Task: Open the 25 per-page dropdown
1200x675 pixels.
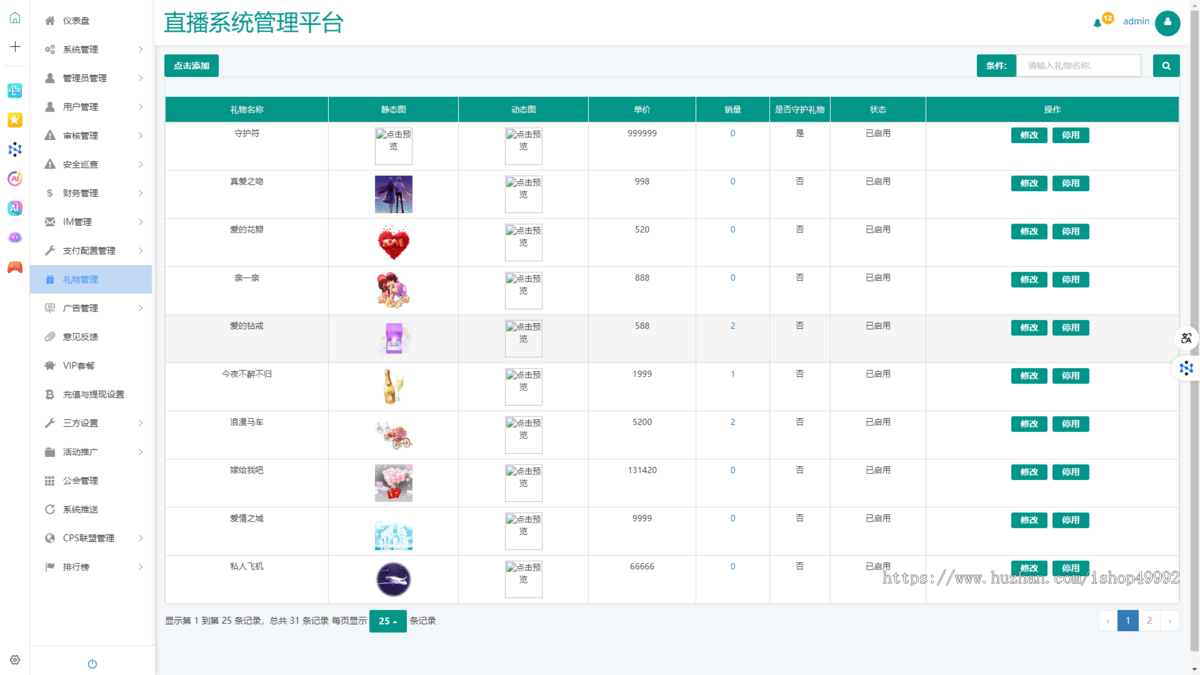Action: coord(387,621)
